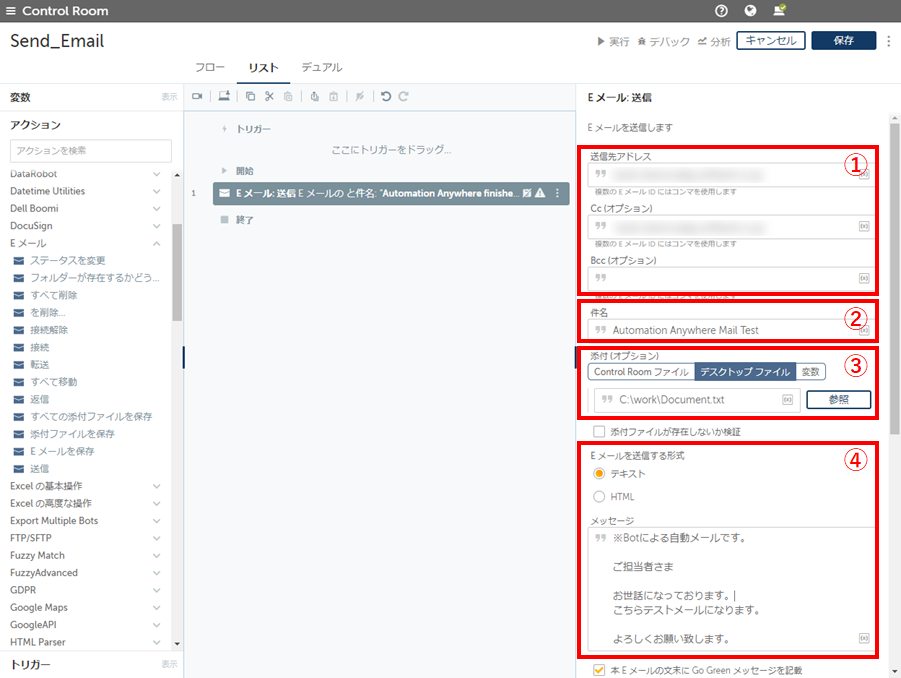Open the three-dot menu on the Eメール action row
This screenshot has width=901, height=678.
click(x=557, y=193)
